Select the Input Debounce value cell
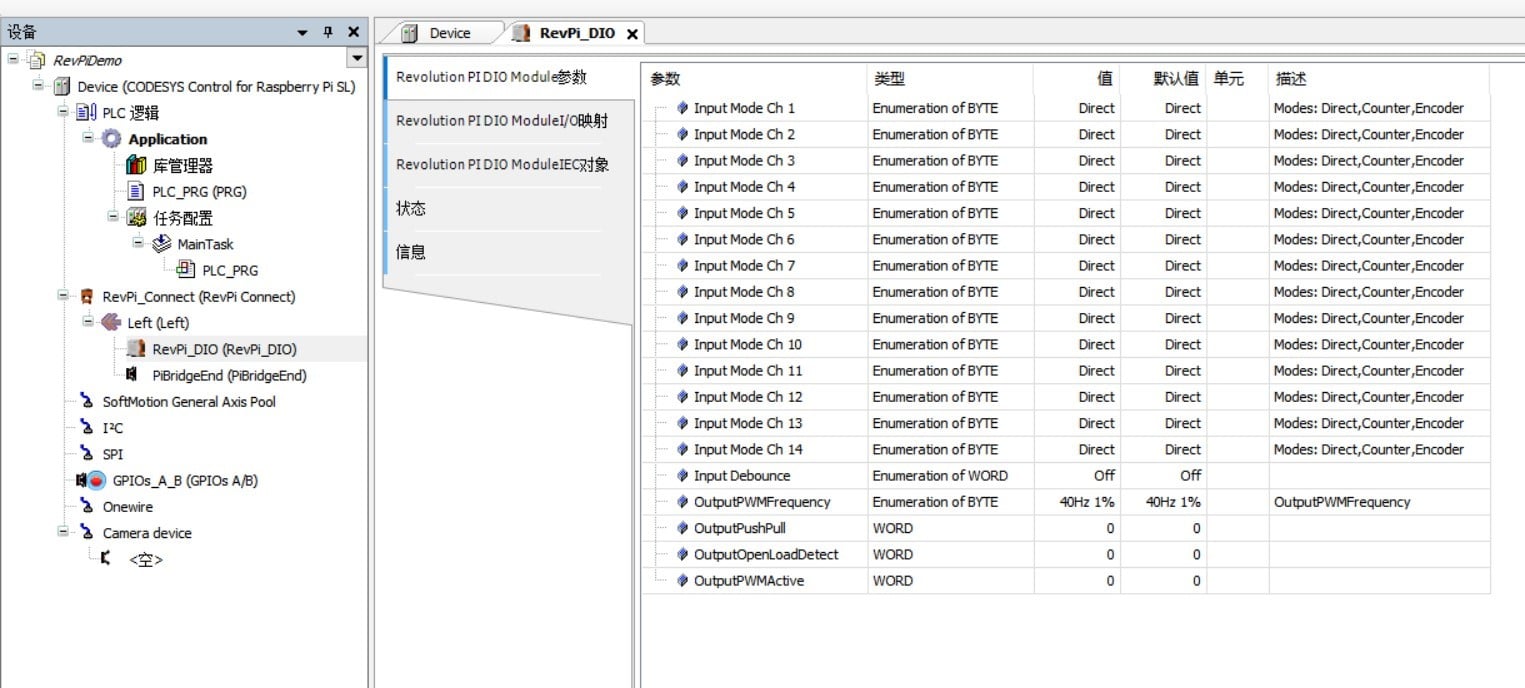This screenshot has width=1525, height=688. 1076,476
